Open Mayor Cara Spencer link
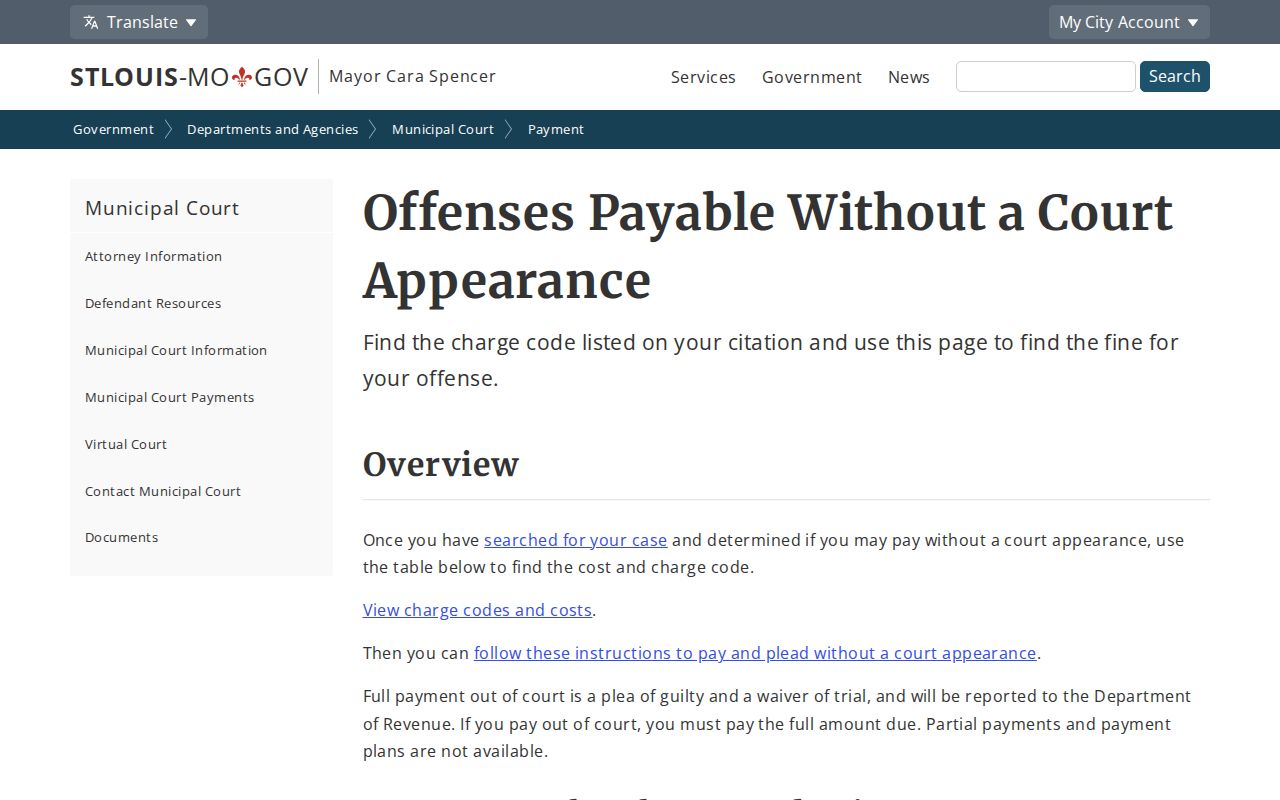This screenshot has height=800, width=1280. (x=412, y=76)
